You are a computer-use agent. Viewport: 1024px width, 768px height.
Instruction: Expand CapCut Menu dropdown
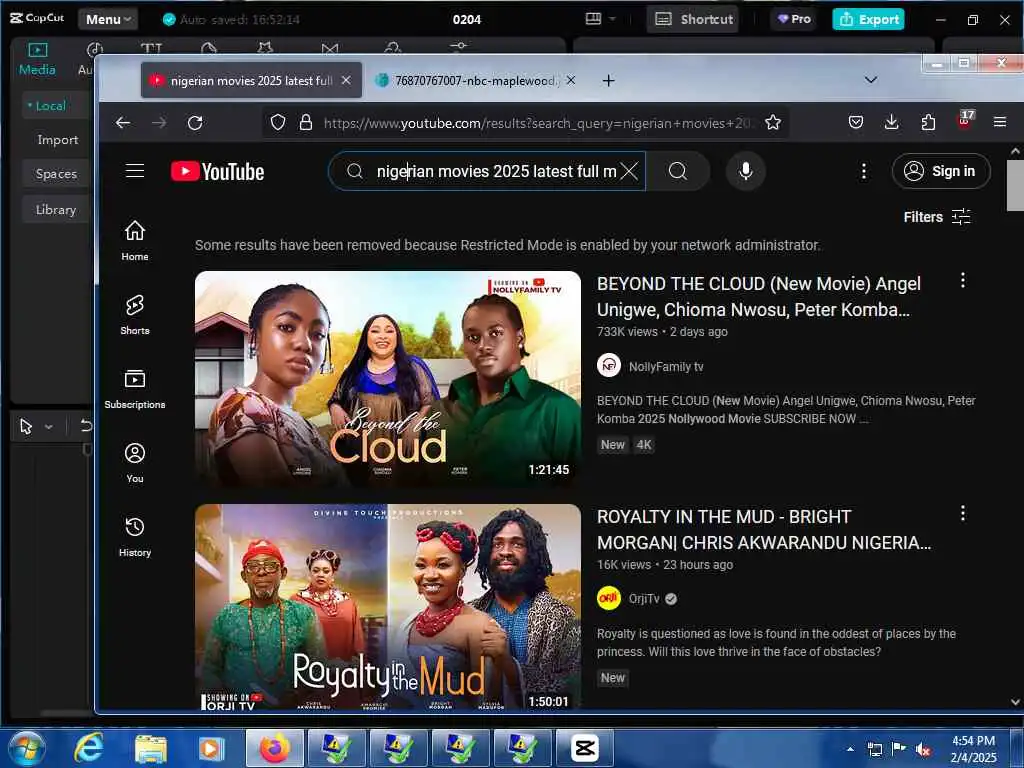click(x=108, y=20)
